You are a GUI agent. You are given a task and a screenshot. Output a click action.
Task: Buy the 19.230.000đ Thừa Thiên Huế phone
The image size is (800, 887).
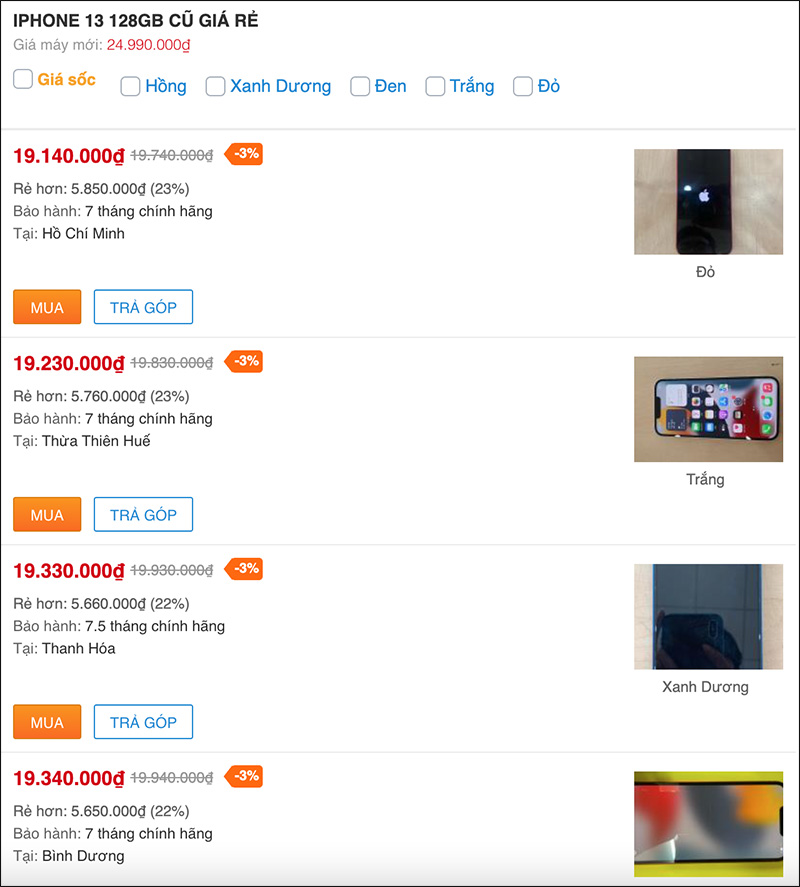tap(47, 515)
